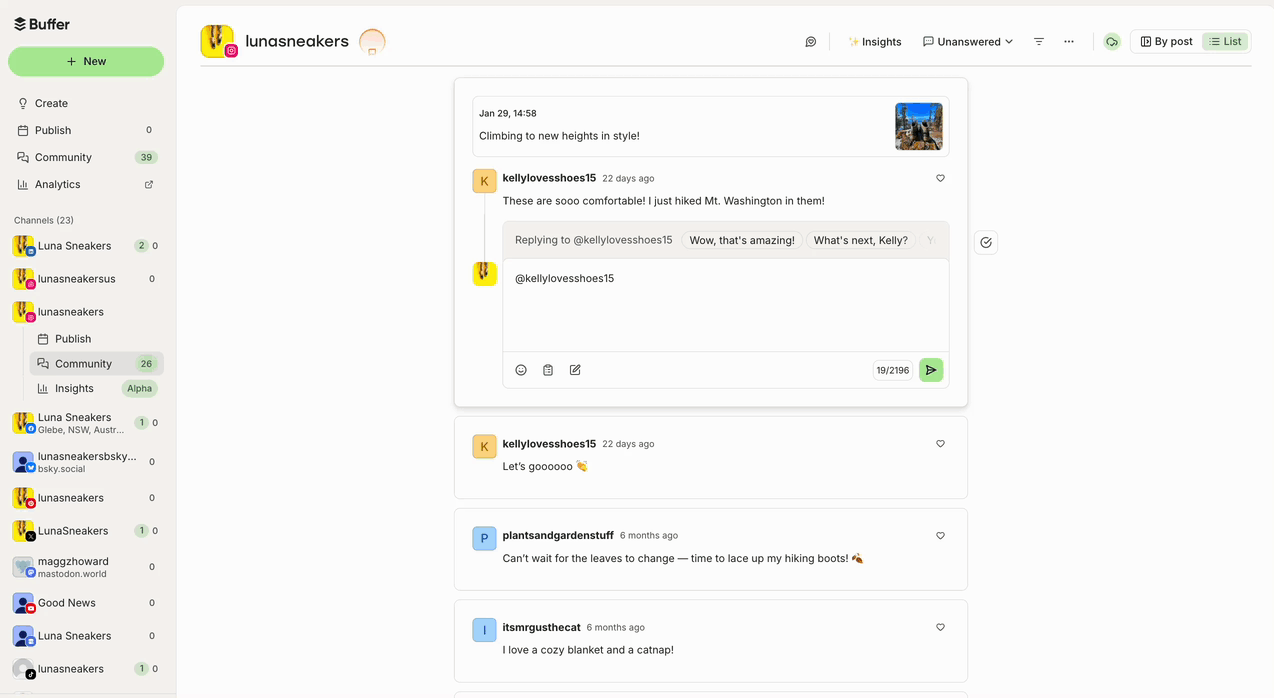Expand the Unanswered filter dropdown

click(968, 42)
